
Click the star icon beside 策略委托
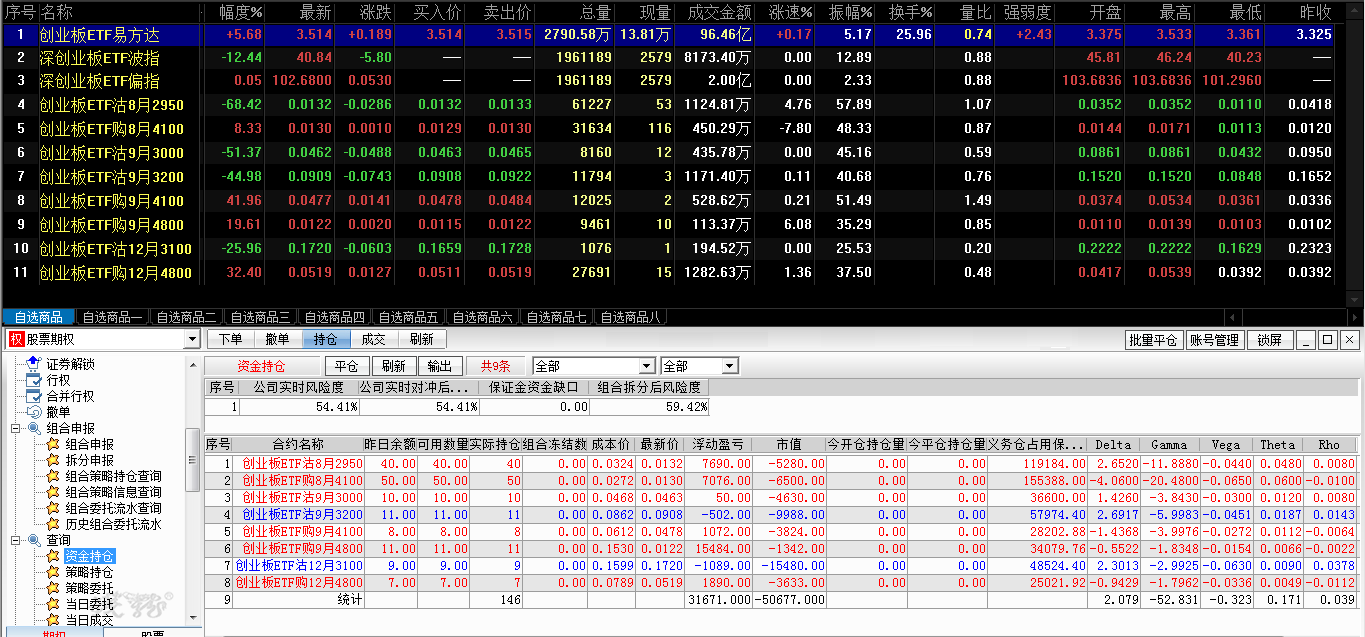coord(53,588)
